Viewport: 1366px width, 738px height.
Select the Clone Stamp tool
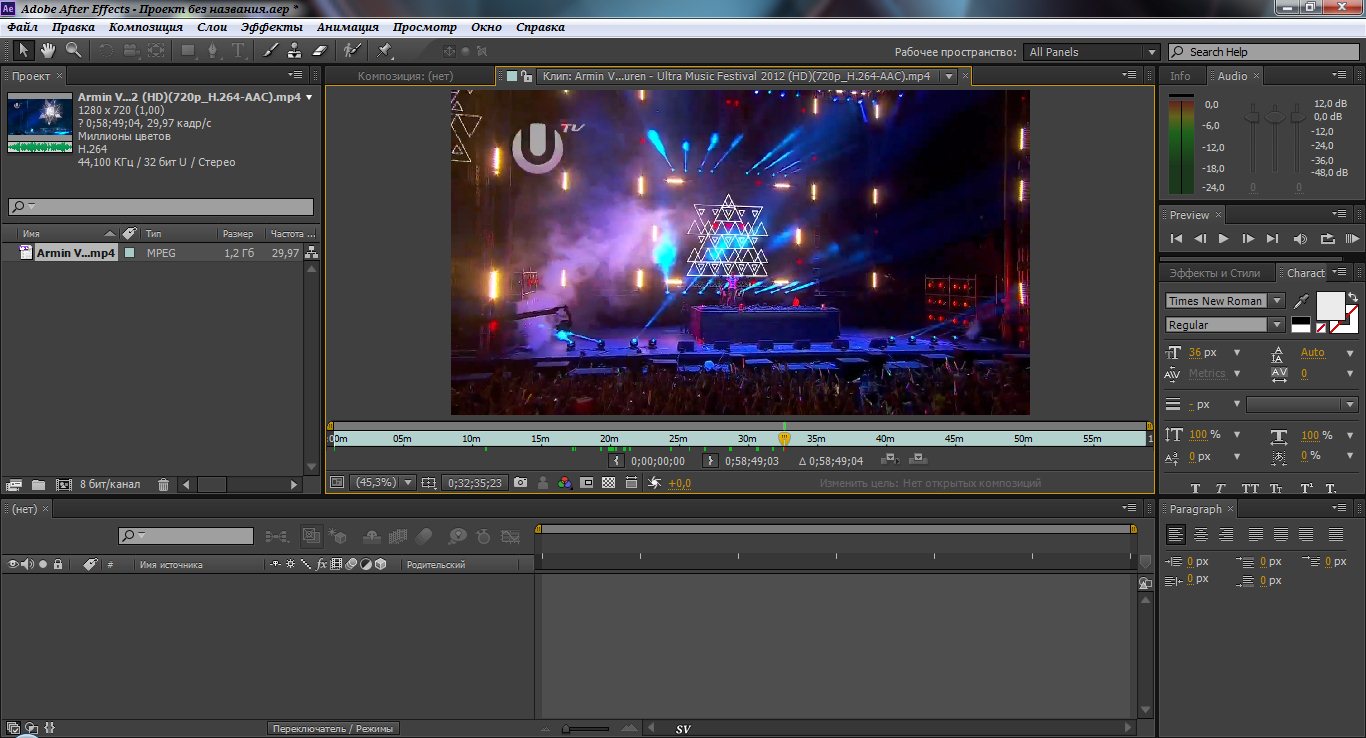tap(294, 50)
